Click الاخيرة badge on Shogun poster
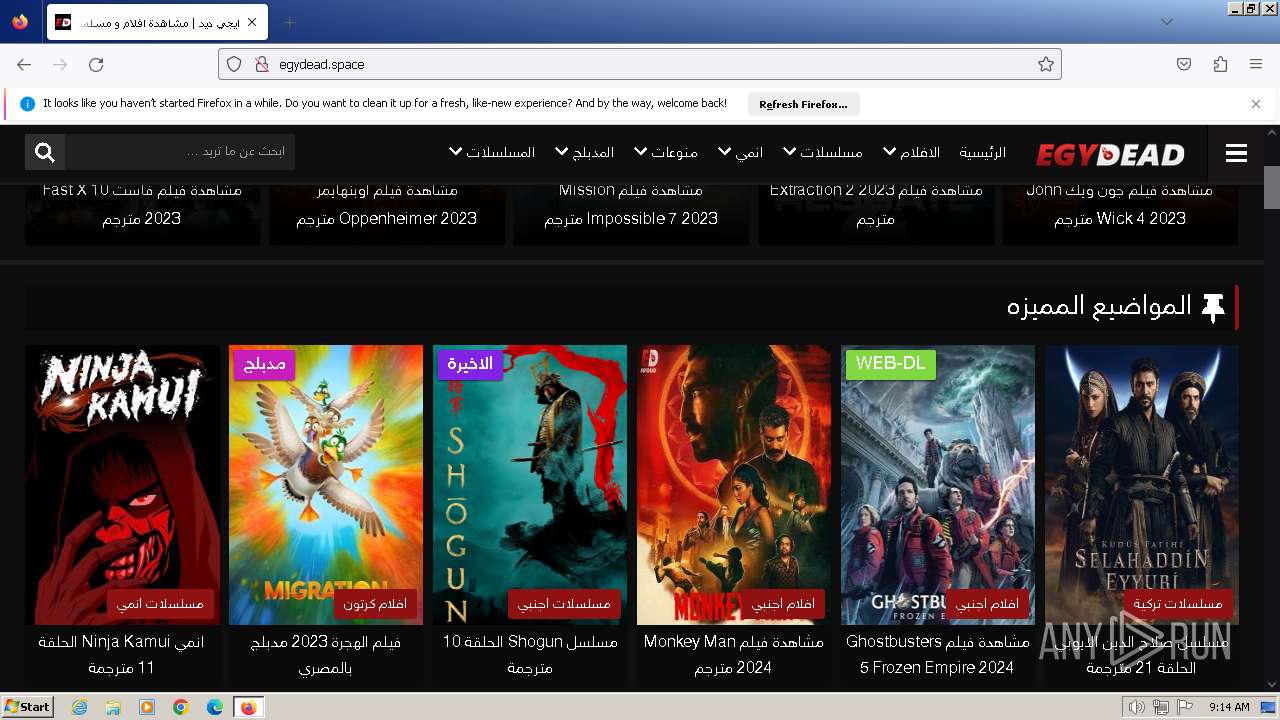Image resolution: width=1280 pixels, height=720 pixels. coord(470,364)
